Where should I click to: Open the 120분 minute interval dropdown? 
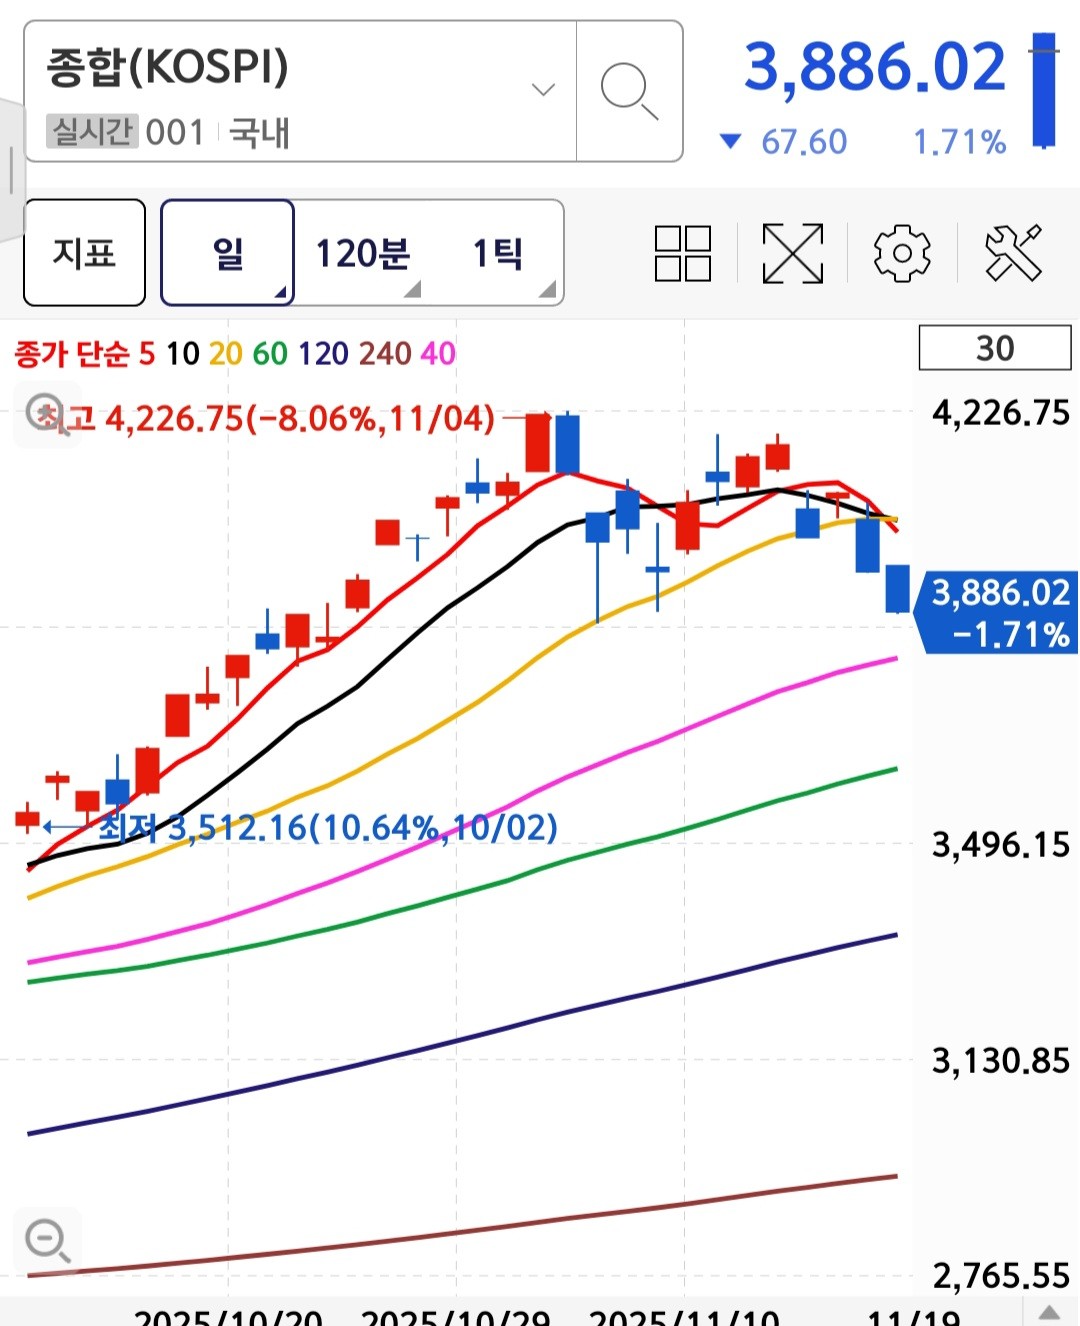tap(364, 253)
